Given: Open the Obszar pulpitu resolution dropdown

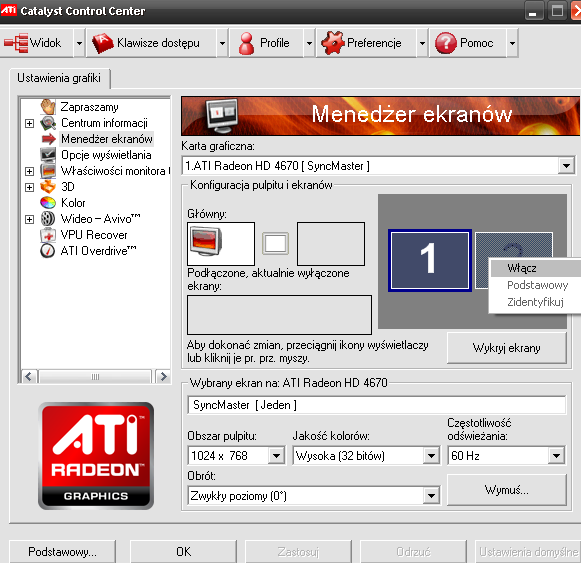Looking at the screenshot, I should tap(277, 456).
